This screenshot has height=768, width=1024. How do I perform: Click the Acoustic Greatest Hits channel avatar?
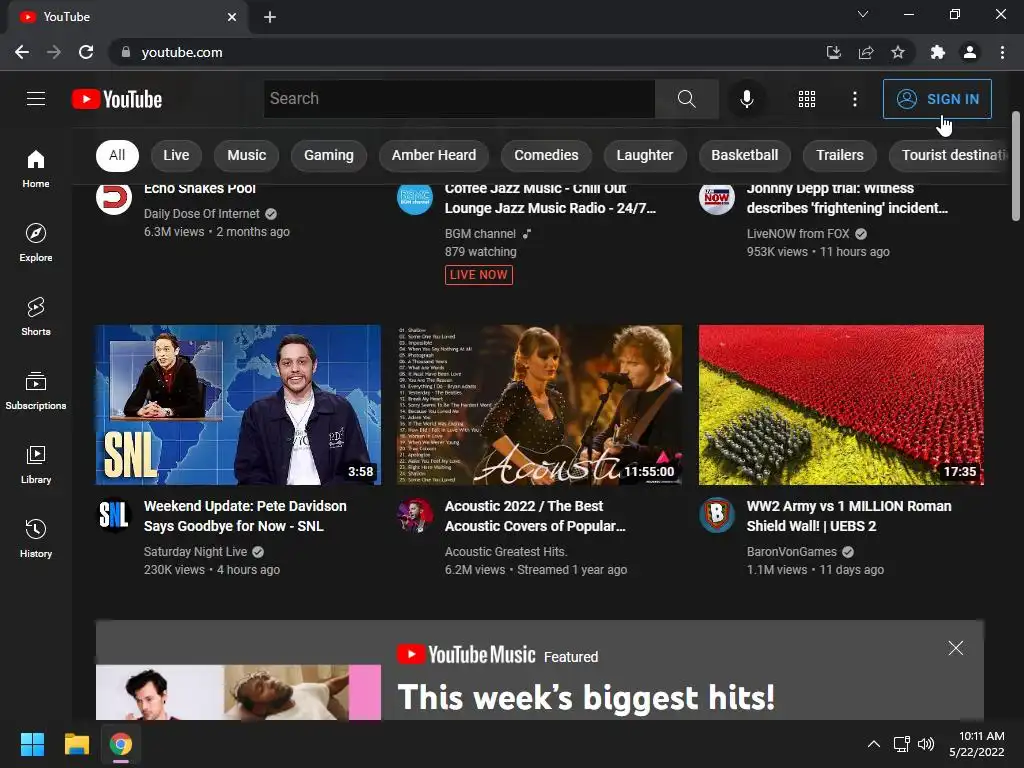[x=415, y=515]
